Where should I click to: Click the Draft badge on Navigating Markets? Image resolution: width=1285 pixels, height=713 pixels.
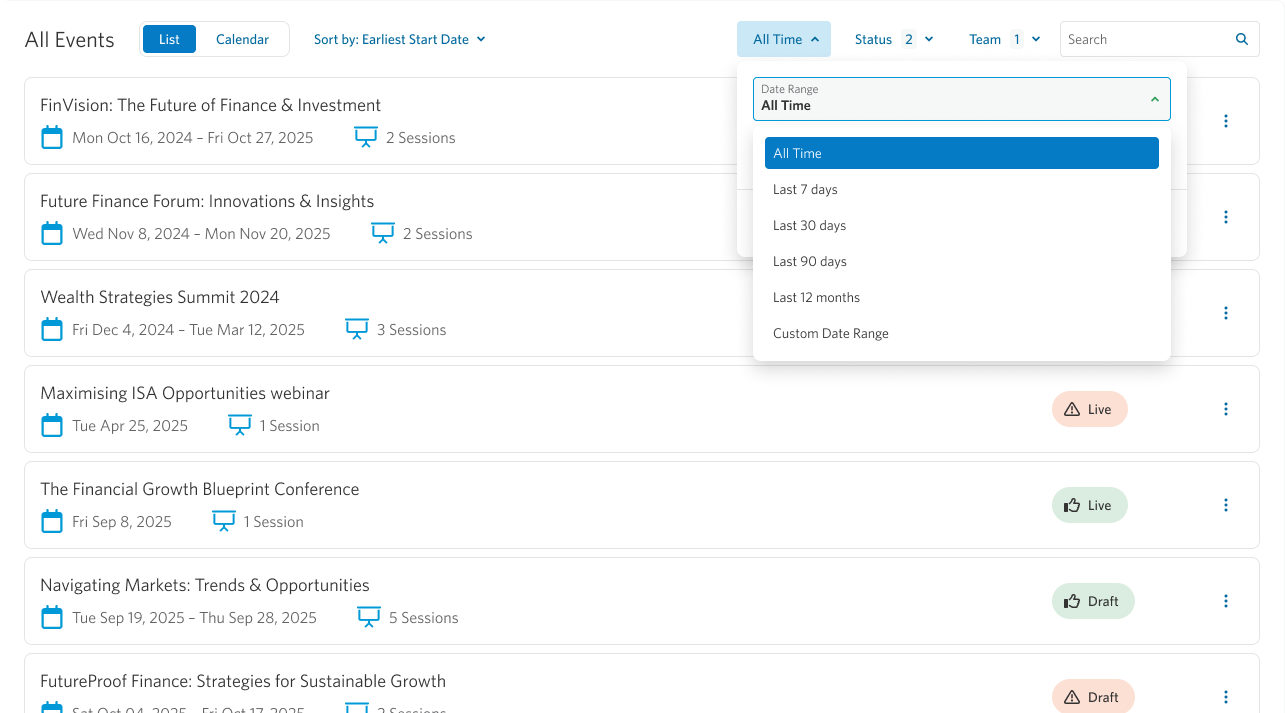point(1092,601)
